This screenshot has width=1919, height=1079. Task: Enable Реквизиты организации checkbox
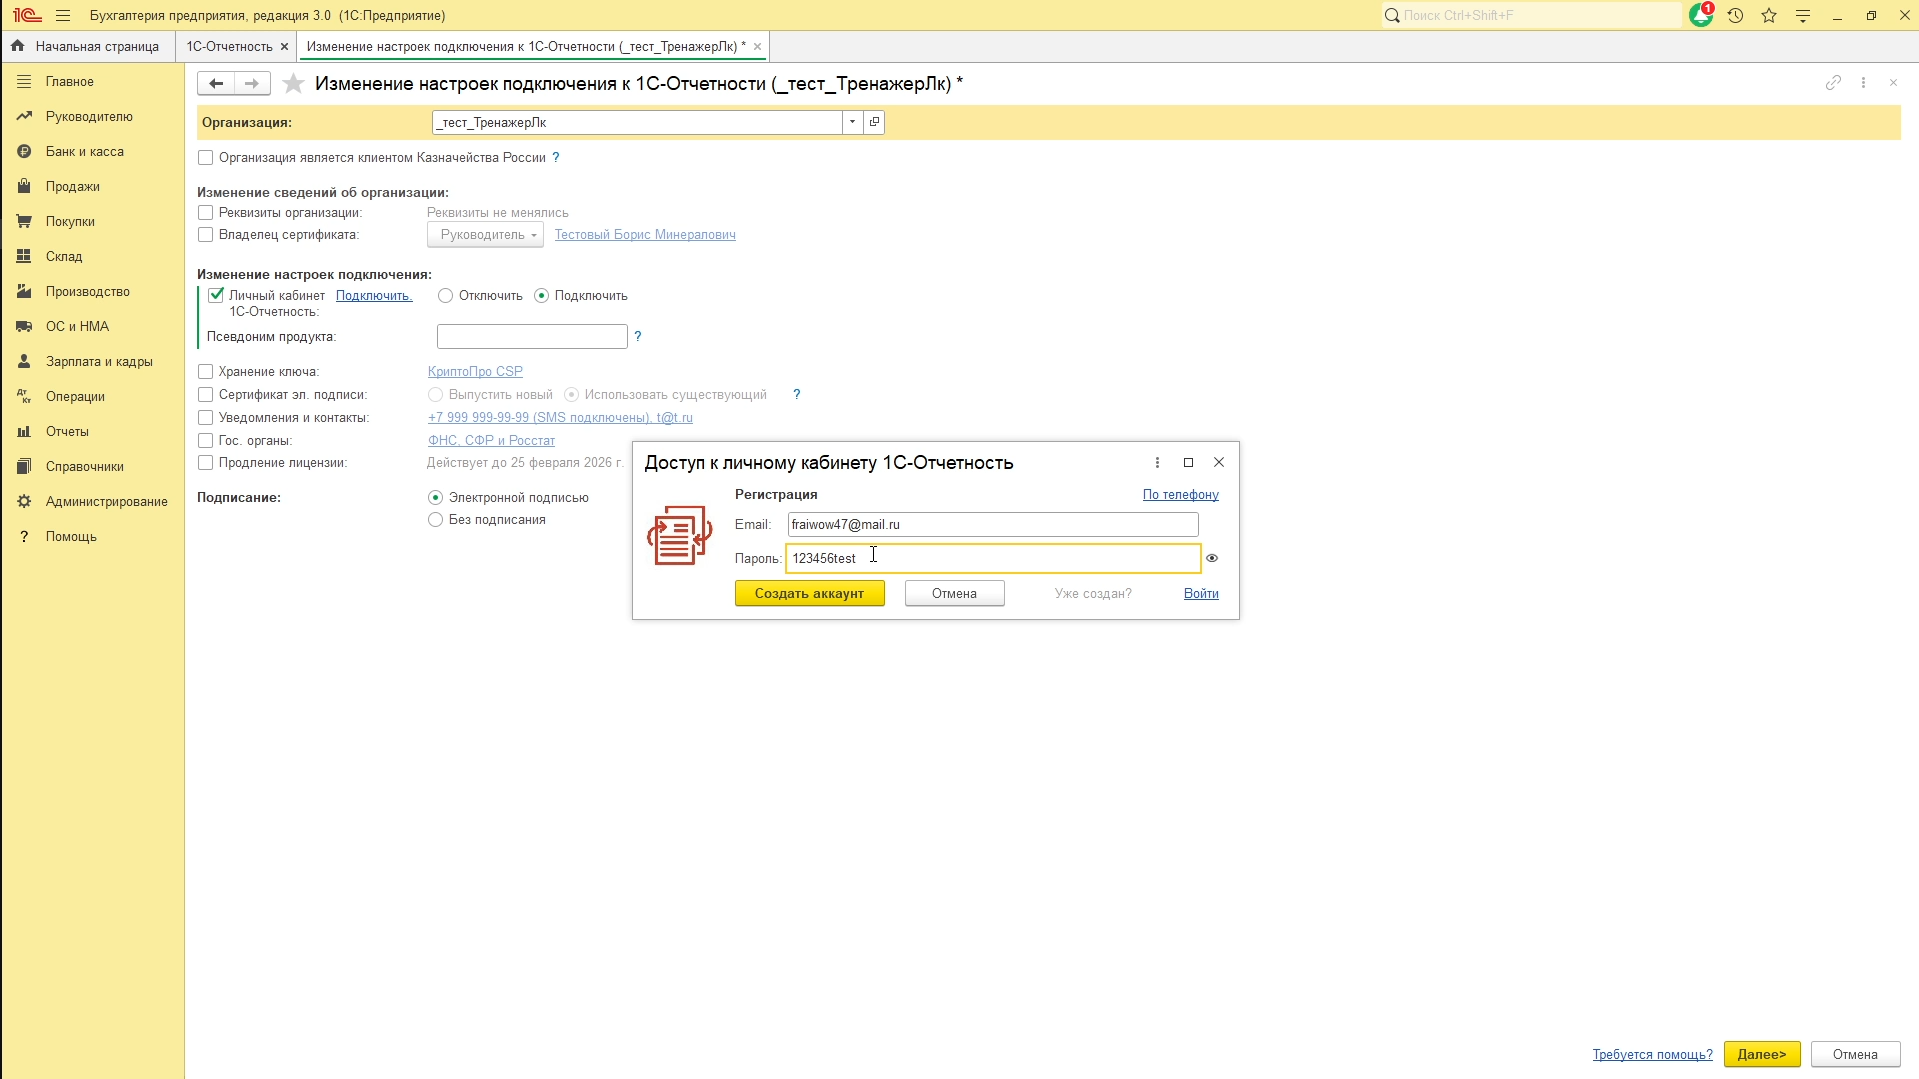point(205,212)
